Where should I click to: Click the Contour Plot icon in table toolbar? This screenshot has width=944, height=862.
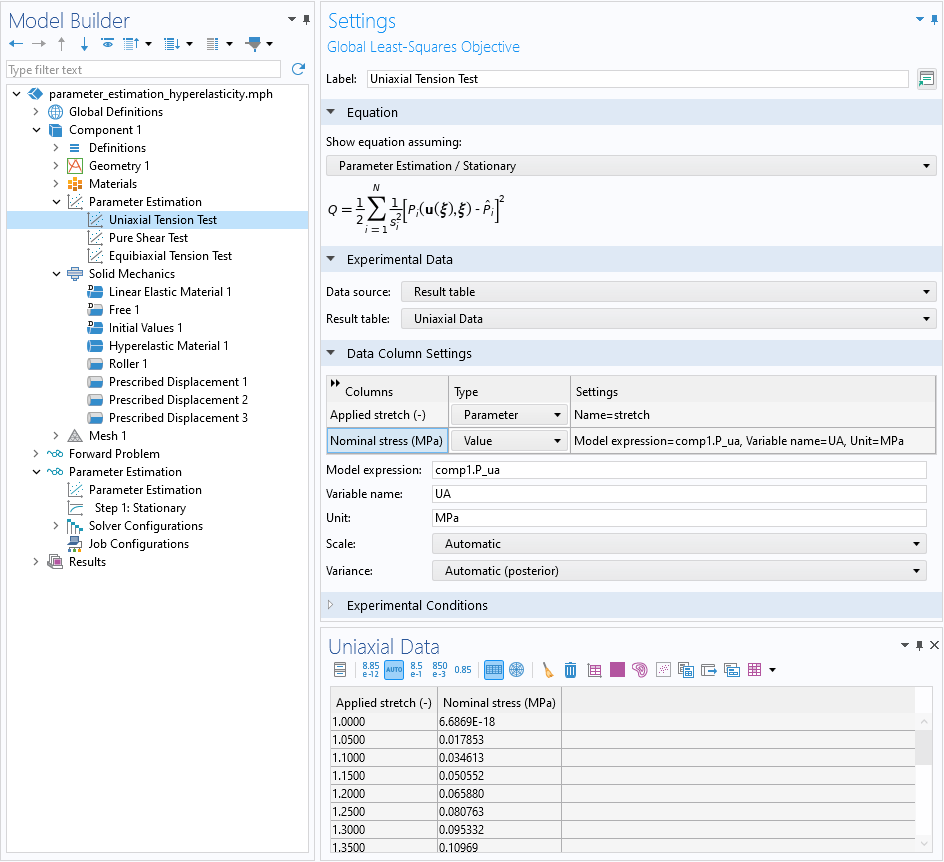(x=640, y=669)
